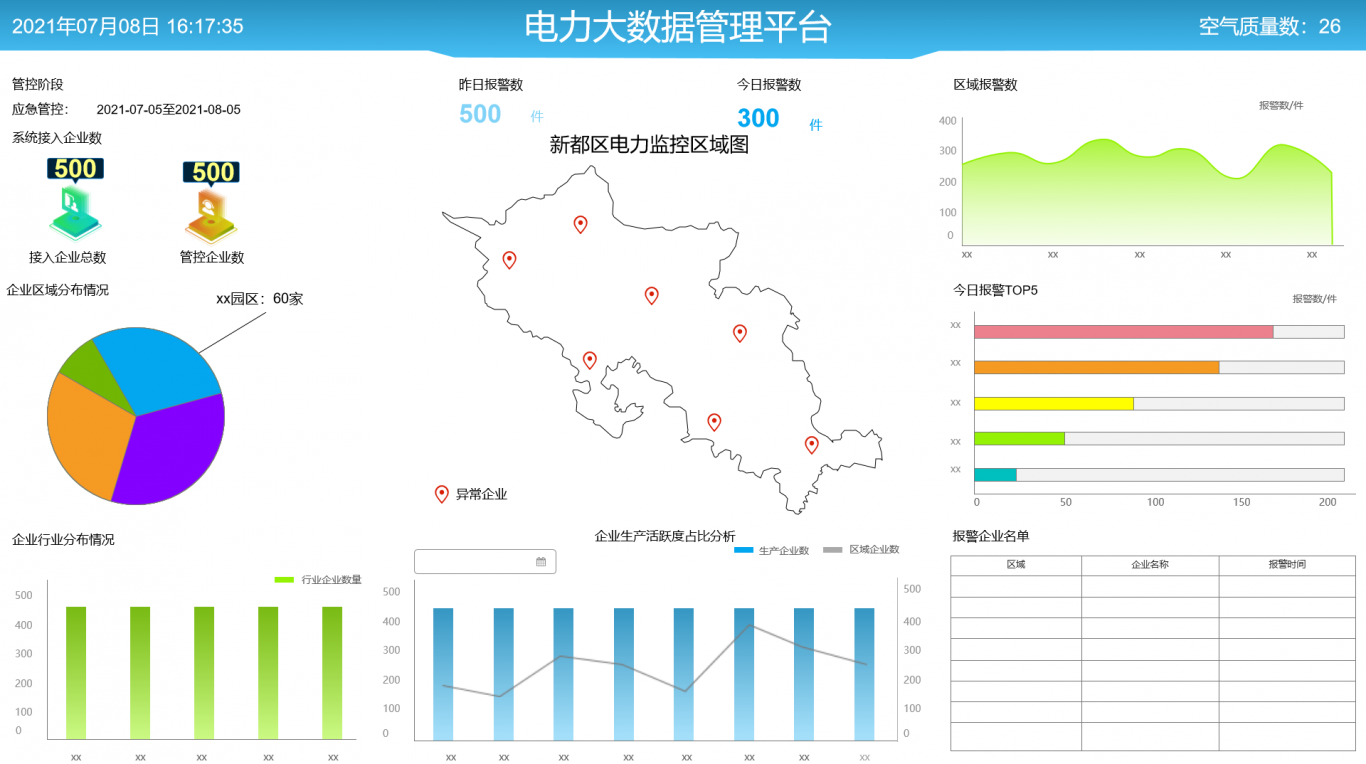Click yesterday's alarm count value 500
Image resolution: width=1366 pixels, height=764 pixels.
480,114
